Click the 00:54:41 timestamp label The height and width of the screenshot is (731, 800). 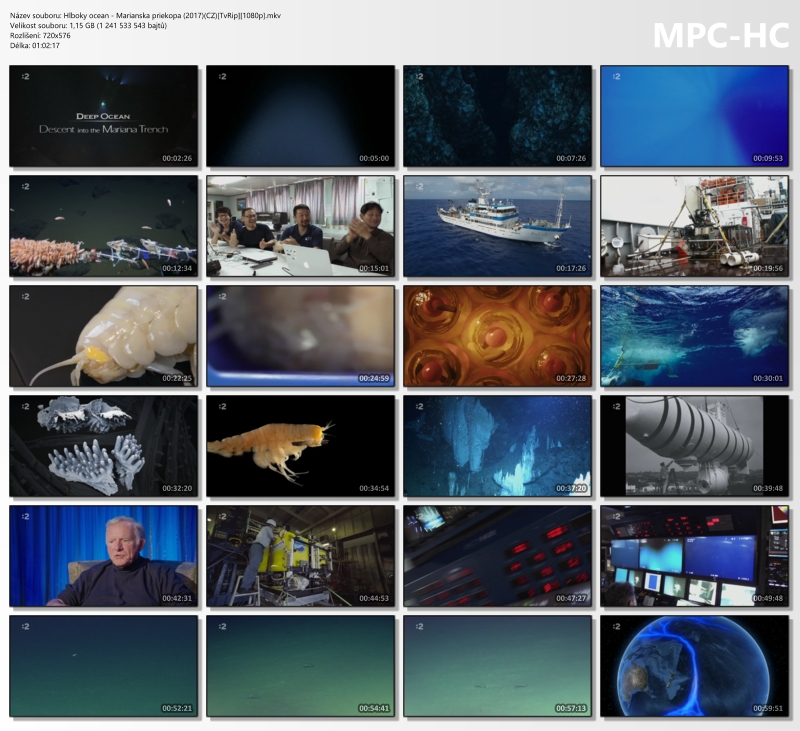(x=375, y=708)
